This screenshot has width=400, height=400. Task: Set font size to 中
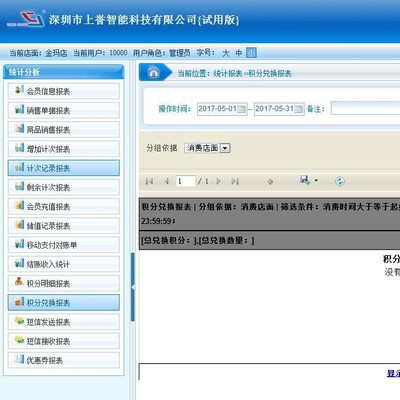pos(239,53)
